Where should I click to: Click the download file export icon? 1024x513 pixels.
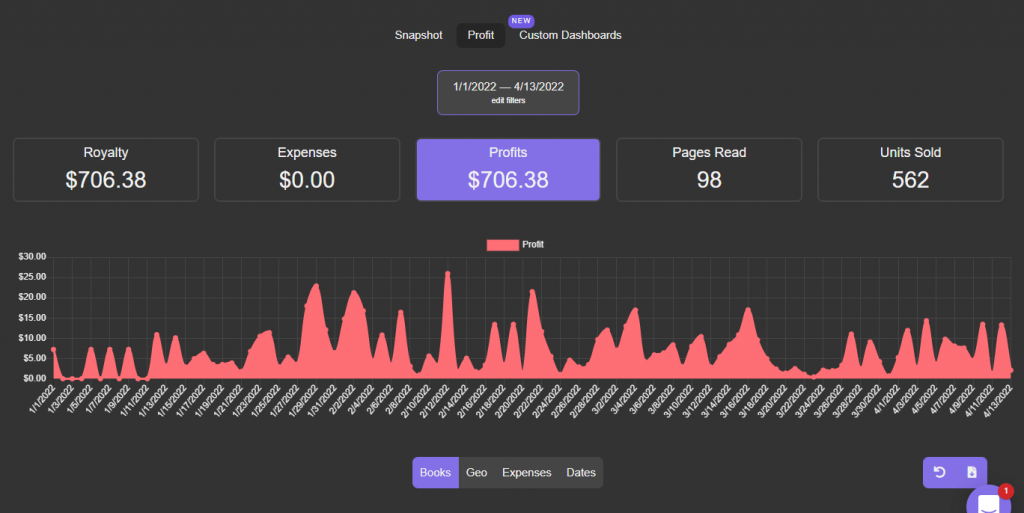point(970,472)
